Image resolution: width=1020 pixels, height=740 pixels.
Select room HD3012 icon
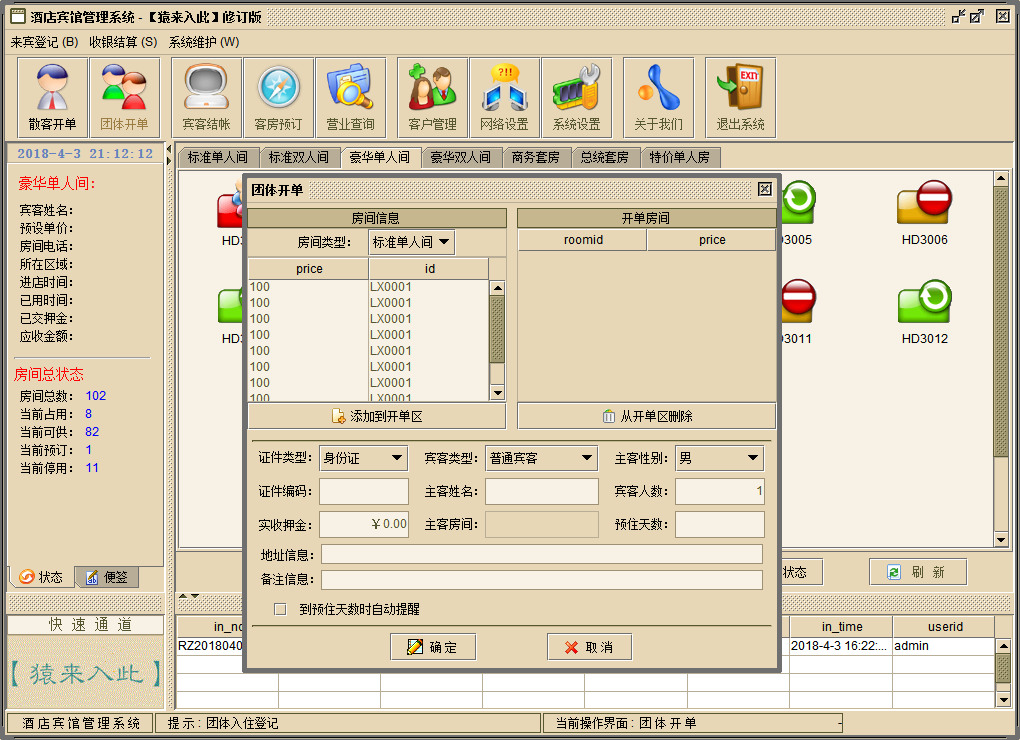924,301
